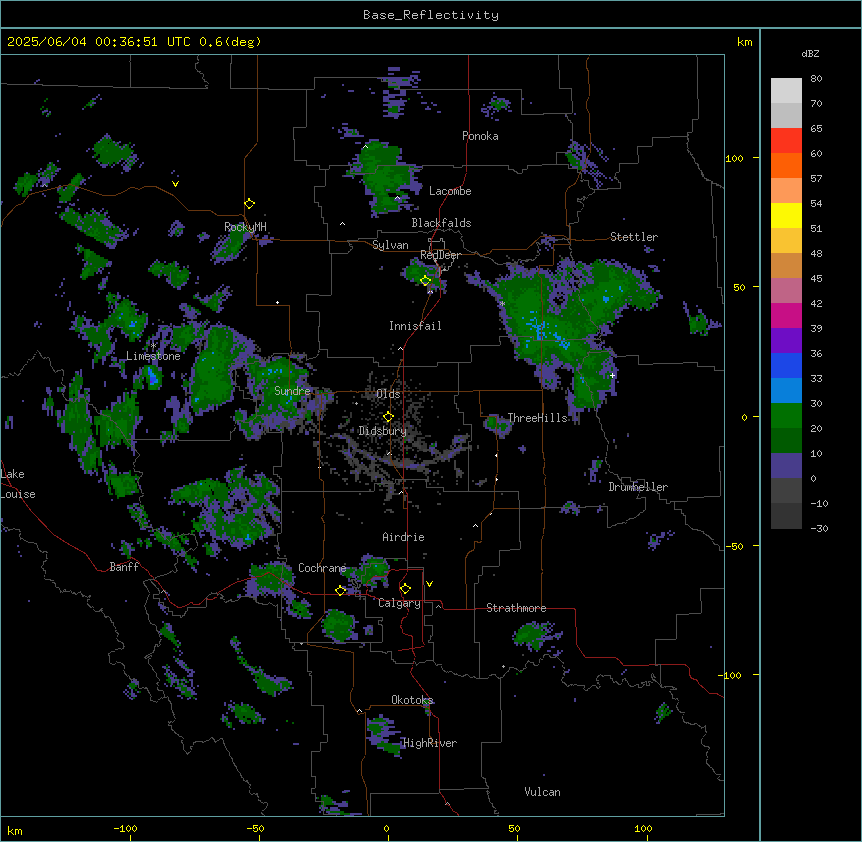Pick the light gray 70-80 dBZ legend swatch

[x=786, y=91]
